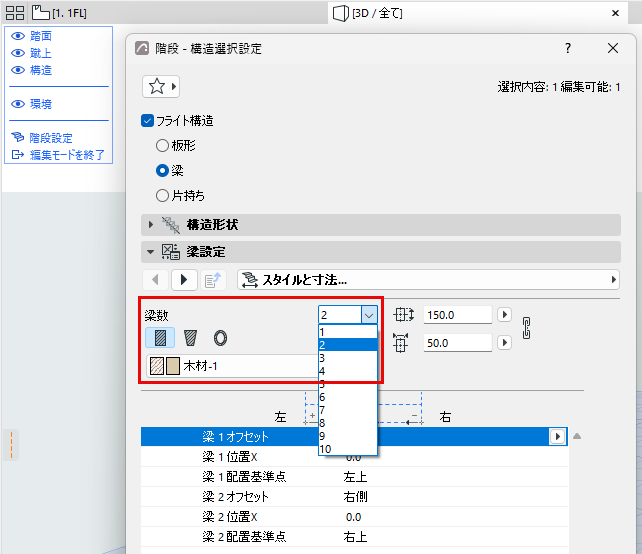Toggle visibility of 踏面 (tread)
The image size is (642, 554).
[18, 36]
